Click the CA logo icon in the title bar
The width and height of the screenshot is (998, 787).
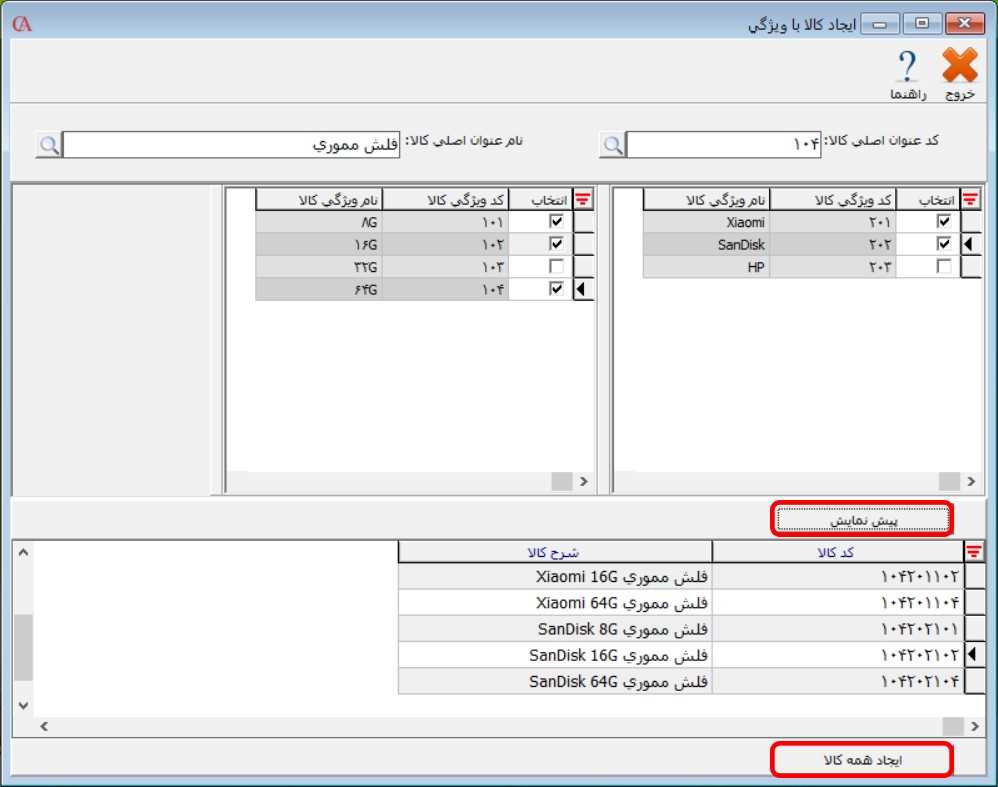tap(22, 24)
